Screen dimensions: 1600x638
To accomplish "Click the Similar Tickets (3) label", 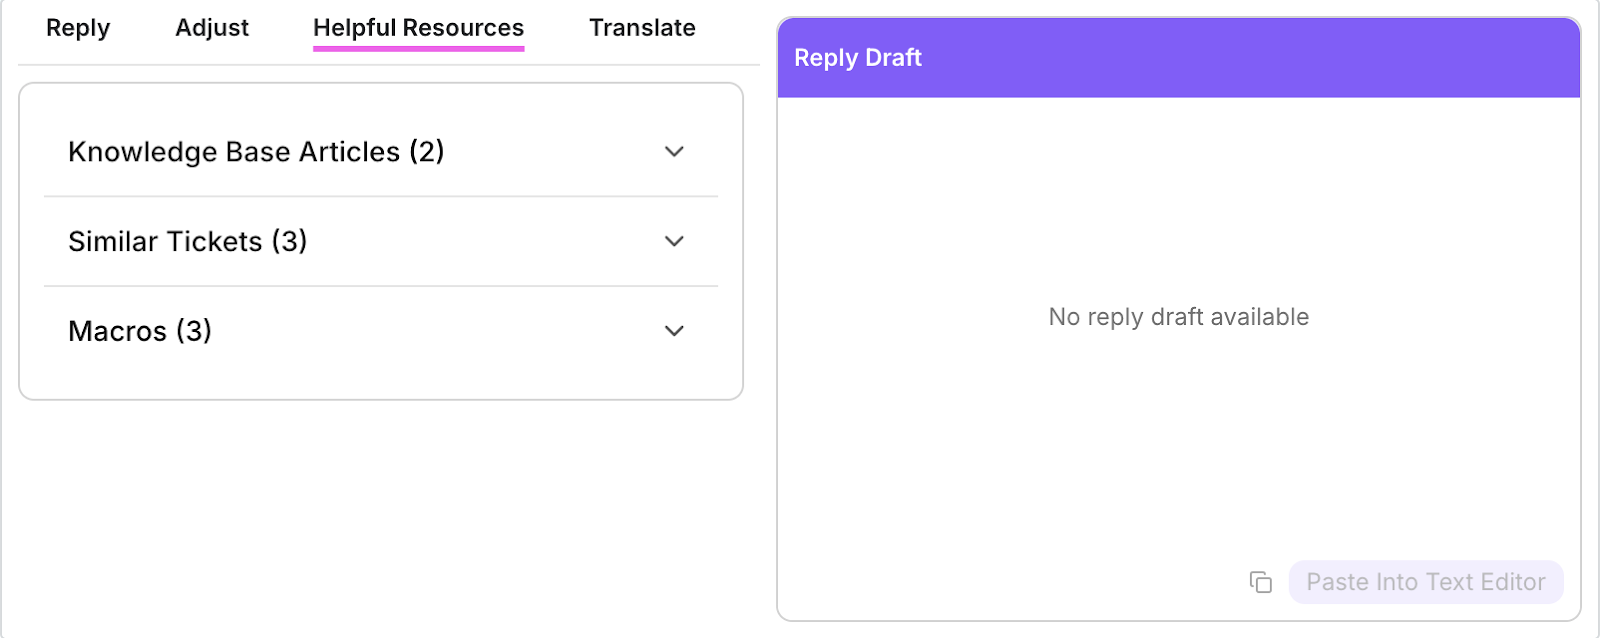I will [x=187, y=241].
